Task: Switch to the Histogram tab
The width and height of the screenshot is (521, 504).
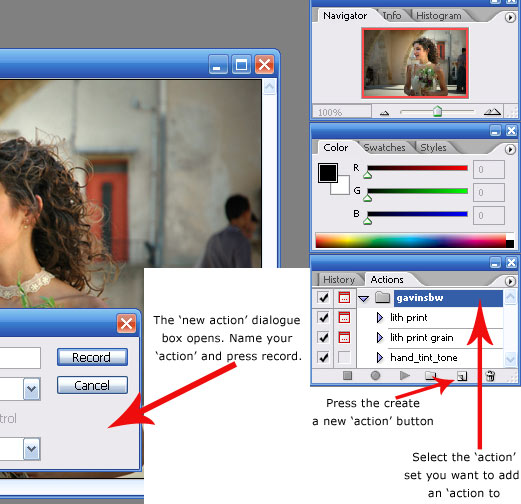Action: (x=439, y=16)
